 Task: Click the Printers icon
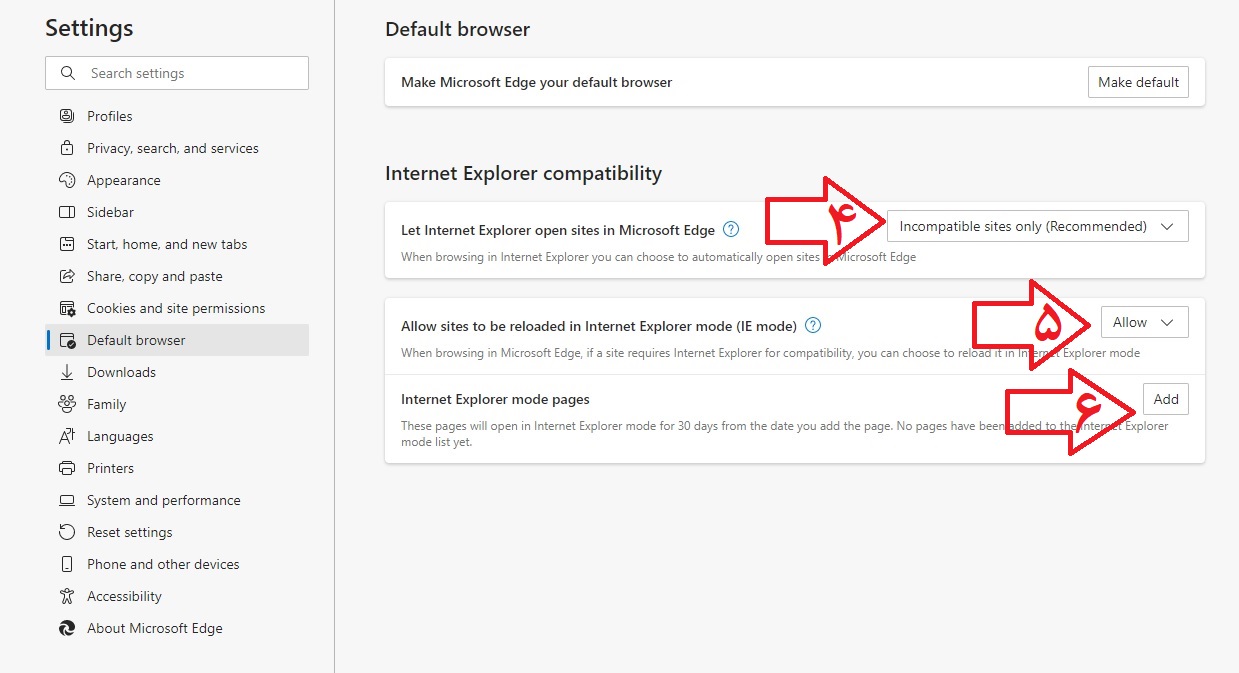pos(67,468)
